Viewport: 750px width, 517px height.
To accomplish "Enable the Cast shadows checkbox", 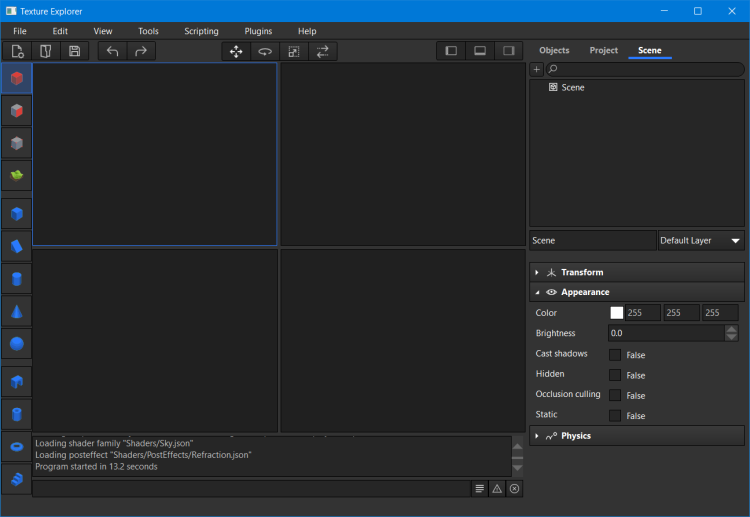I will coord(615,355).
